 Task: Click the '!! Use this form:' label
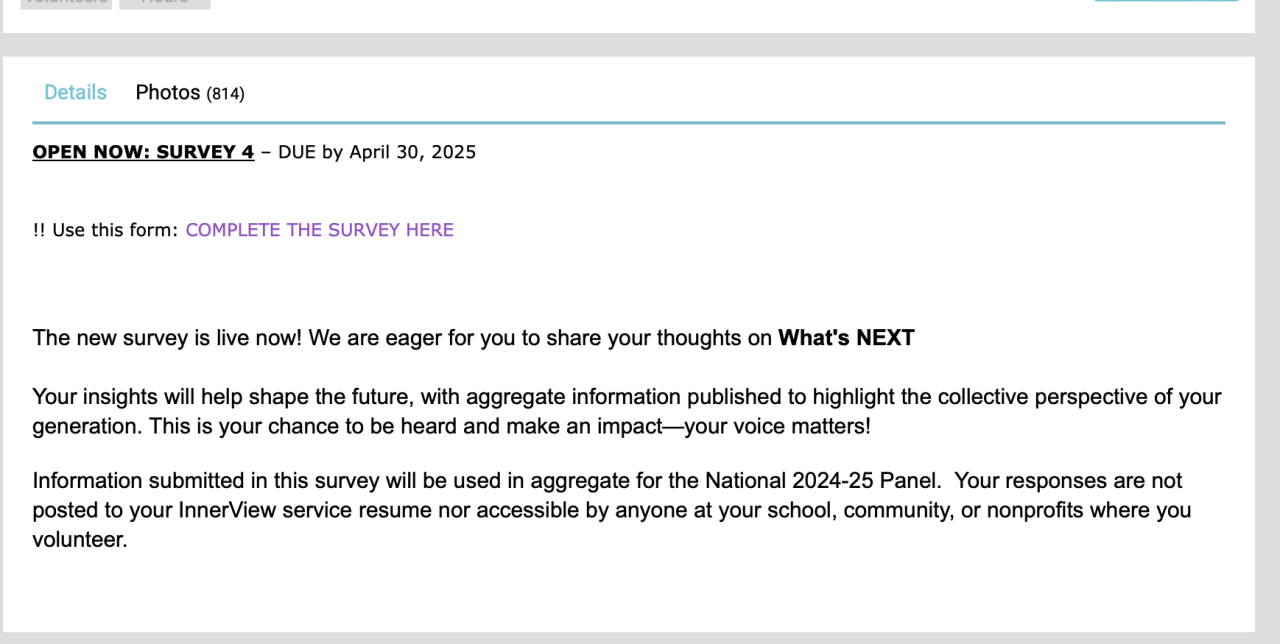105,230
